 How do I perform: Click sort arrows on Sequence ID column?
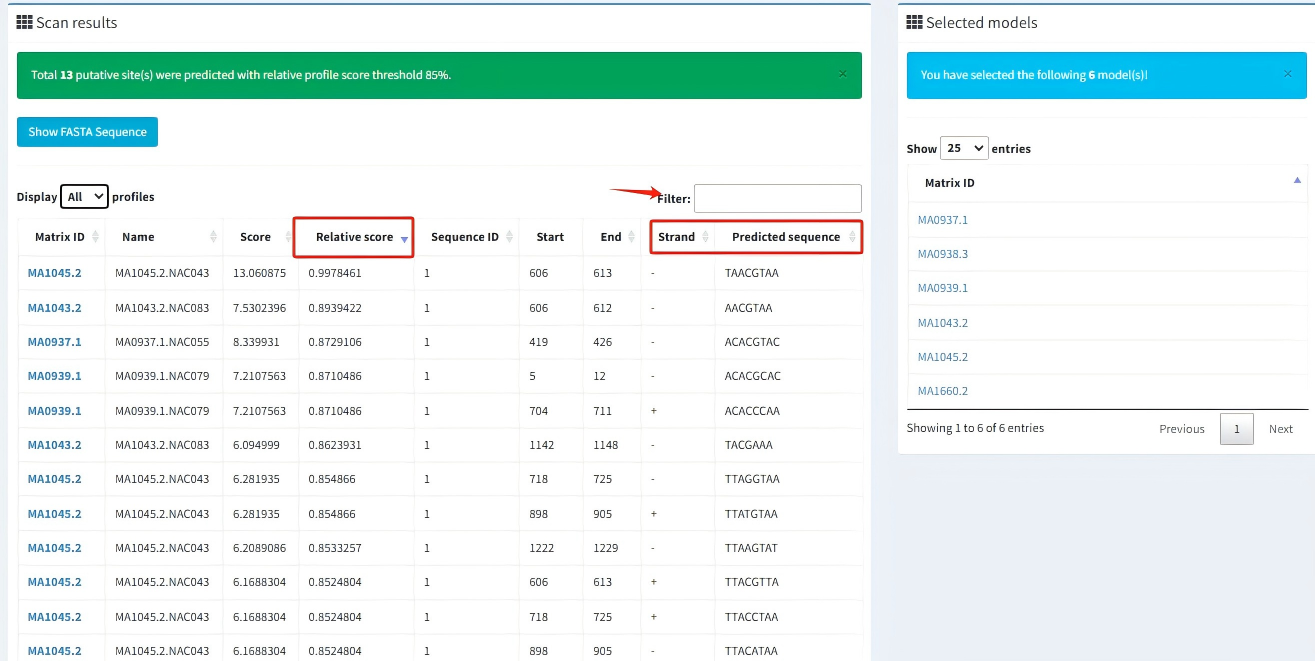click(510, 237)
